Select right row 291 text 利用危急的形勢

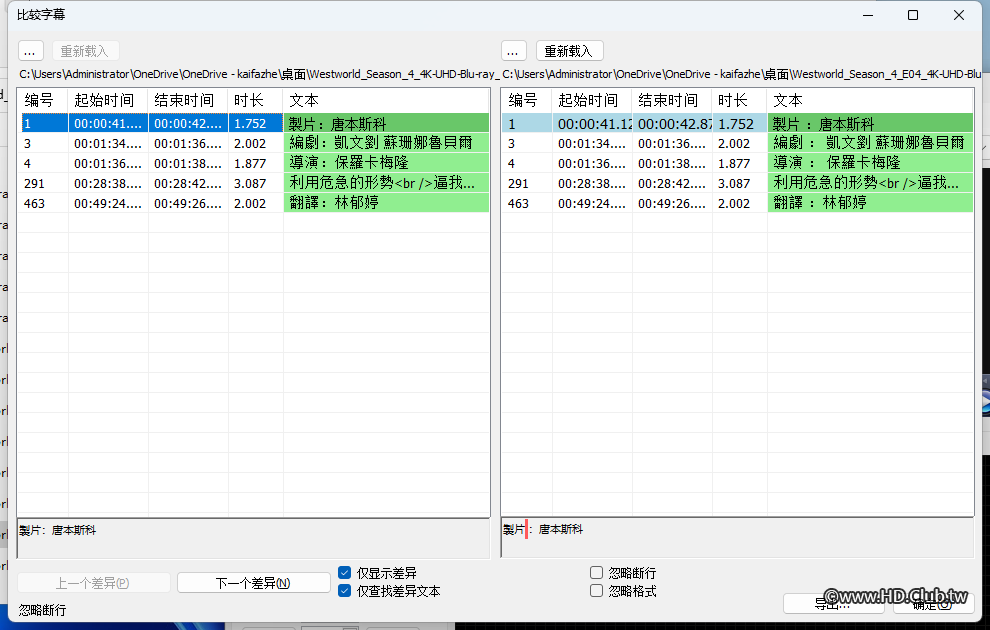(x=871, y=183)
